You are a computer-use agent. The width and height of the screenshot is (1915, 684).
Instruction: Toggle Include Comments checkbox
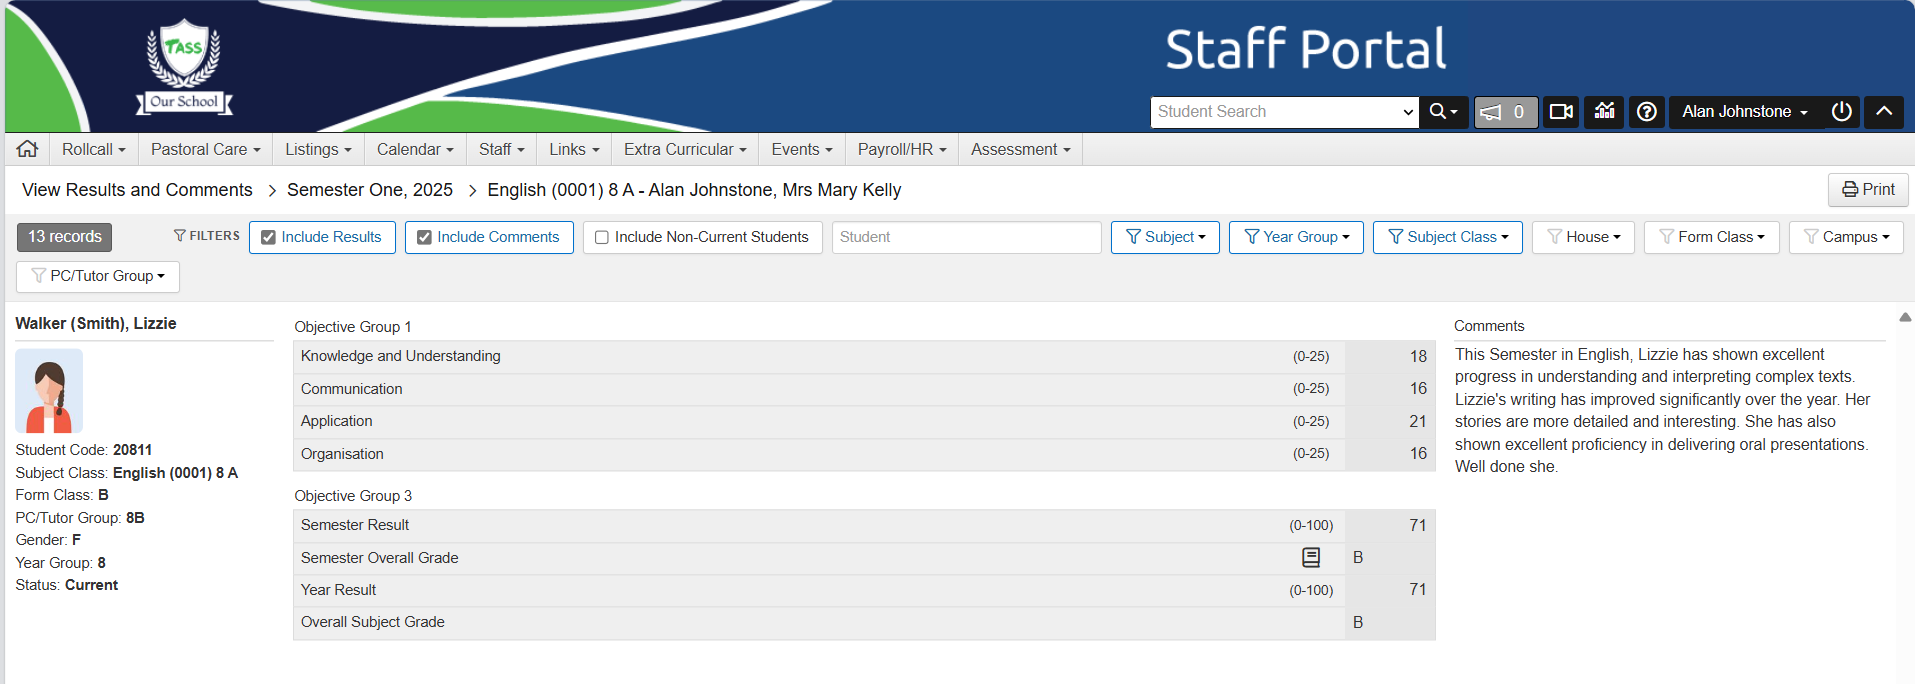tap(424, 238)
